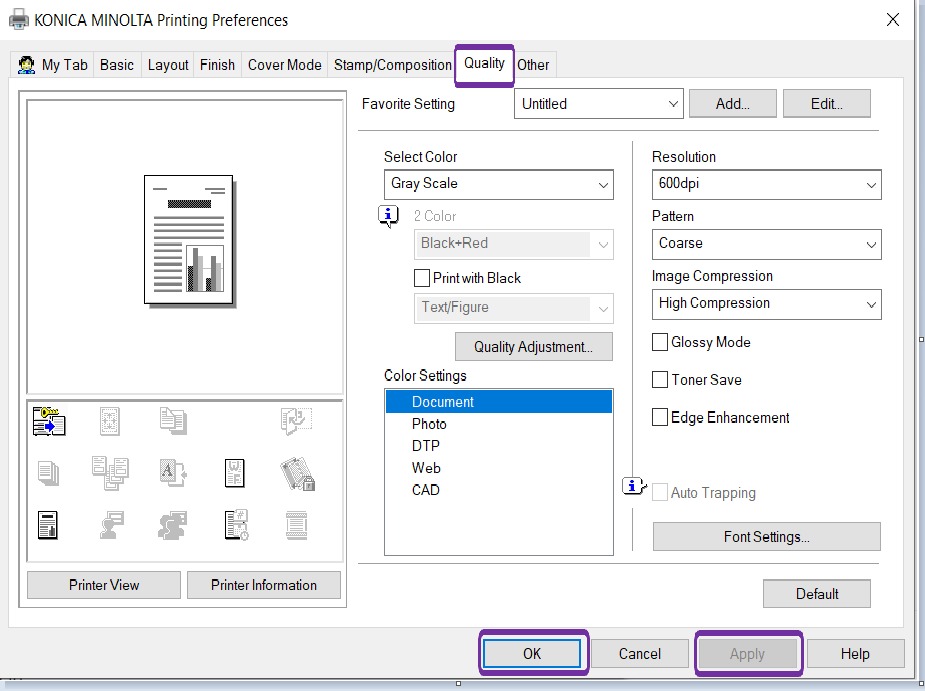Click the watermark status icon

point(234,473)
